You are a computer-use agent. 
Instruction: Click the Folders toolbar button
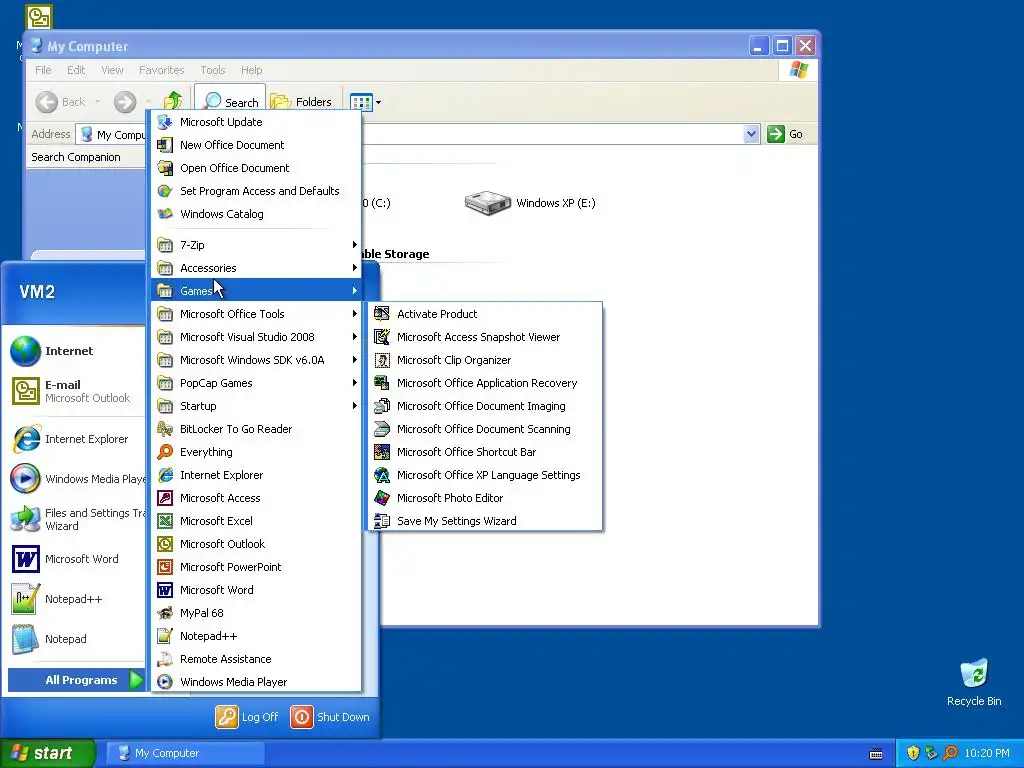(x=301, y=102)
